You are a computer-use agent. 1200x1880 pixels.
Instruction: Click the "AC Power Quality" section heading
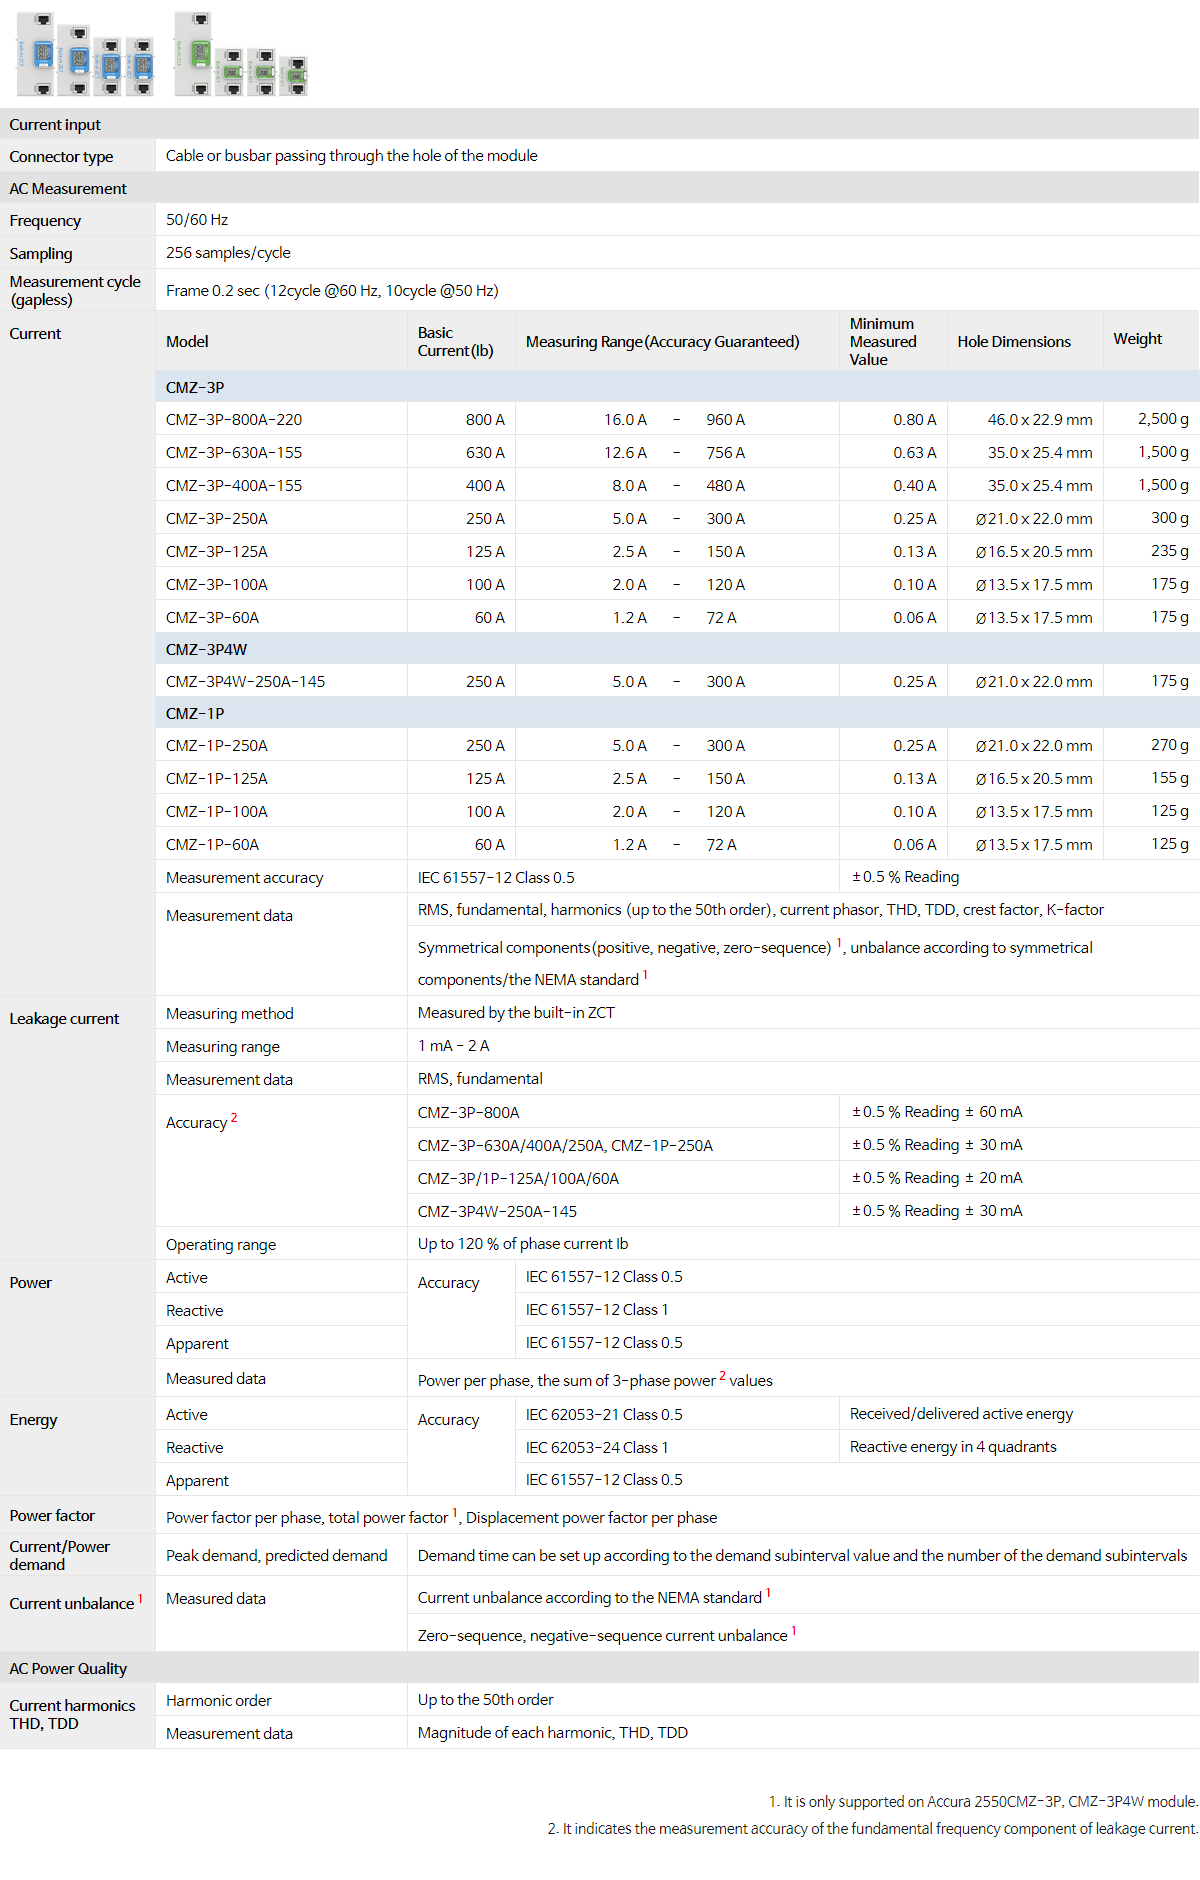point(68,1669)
